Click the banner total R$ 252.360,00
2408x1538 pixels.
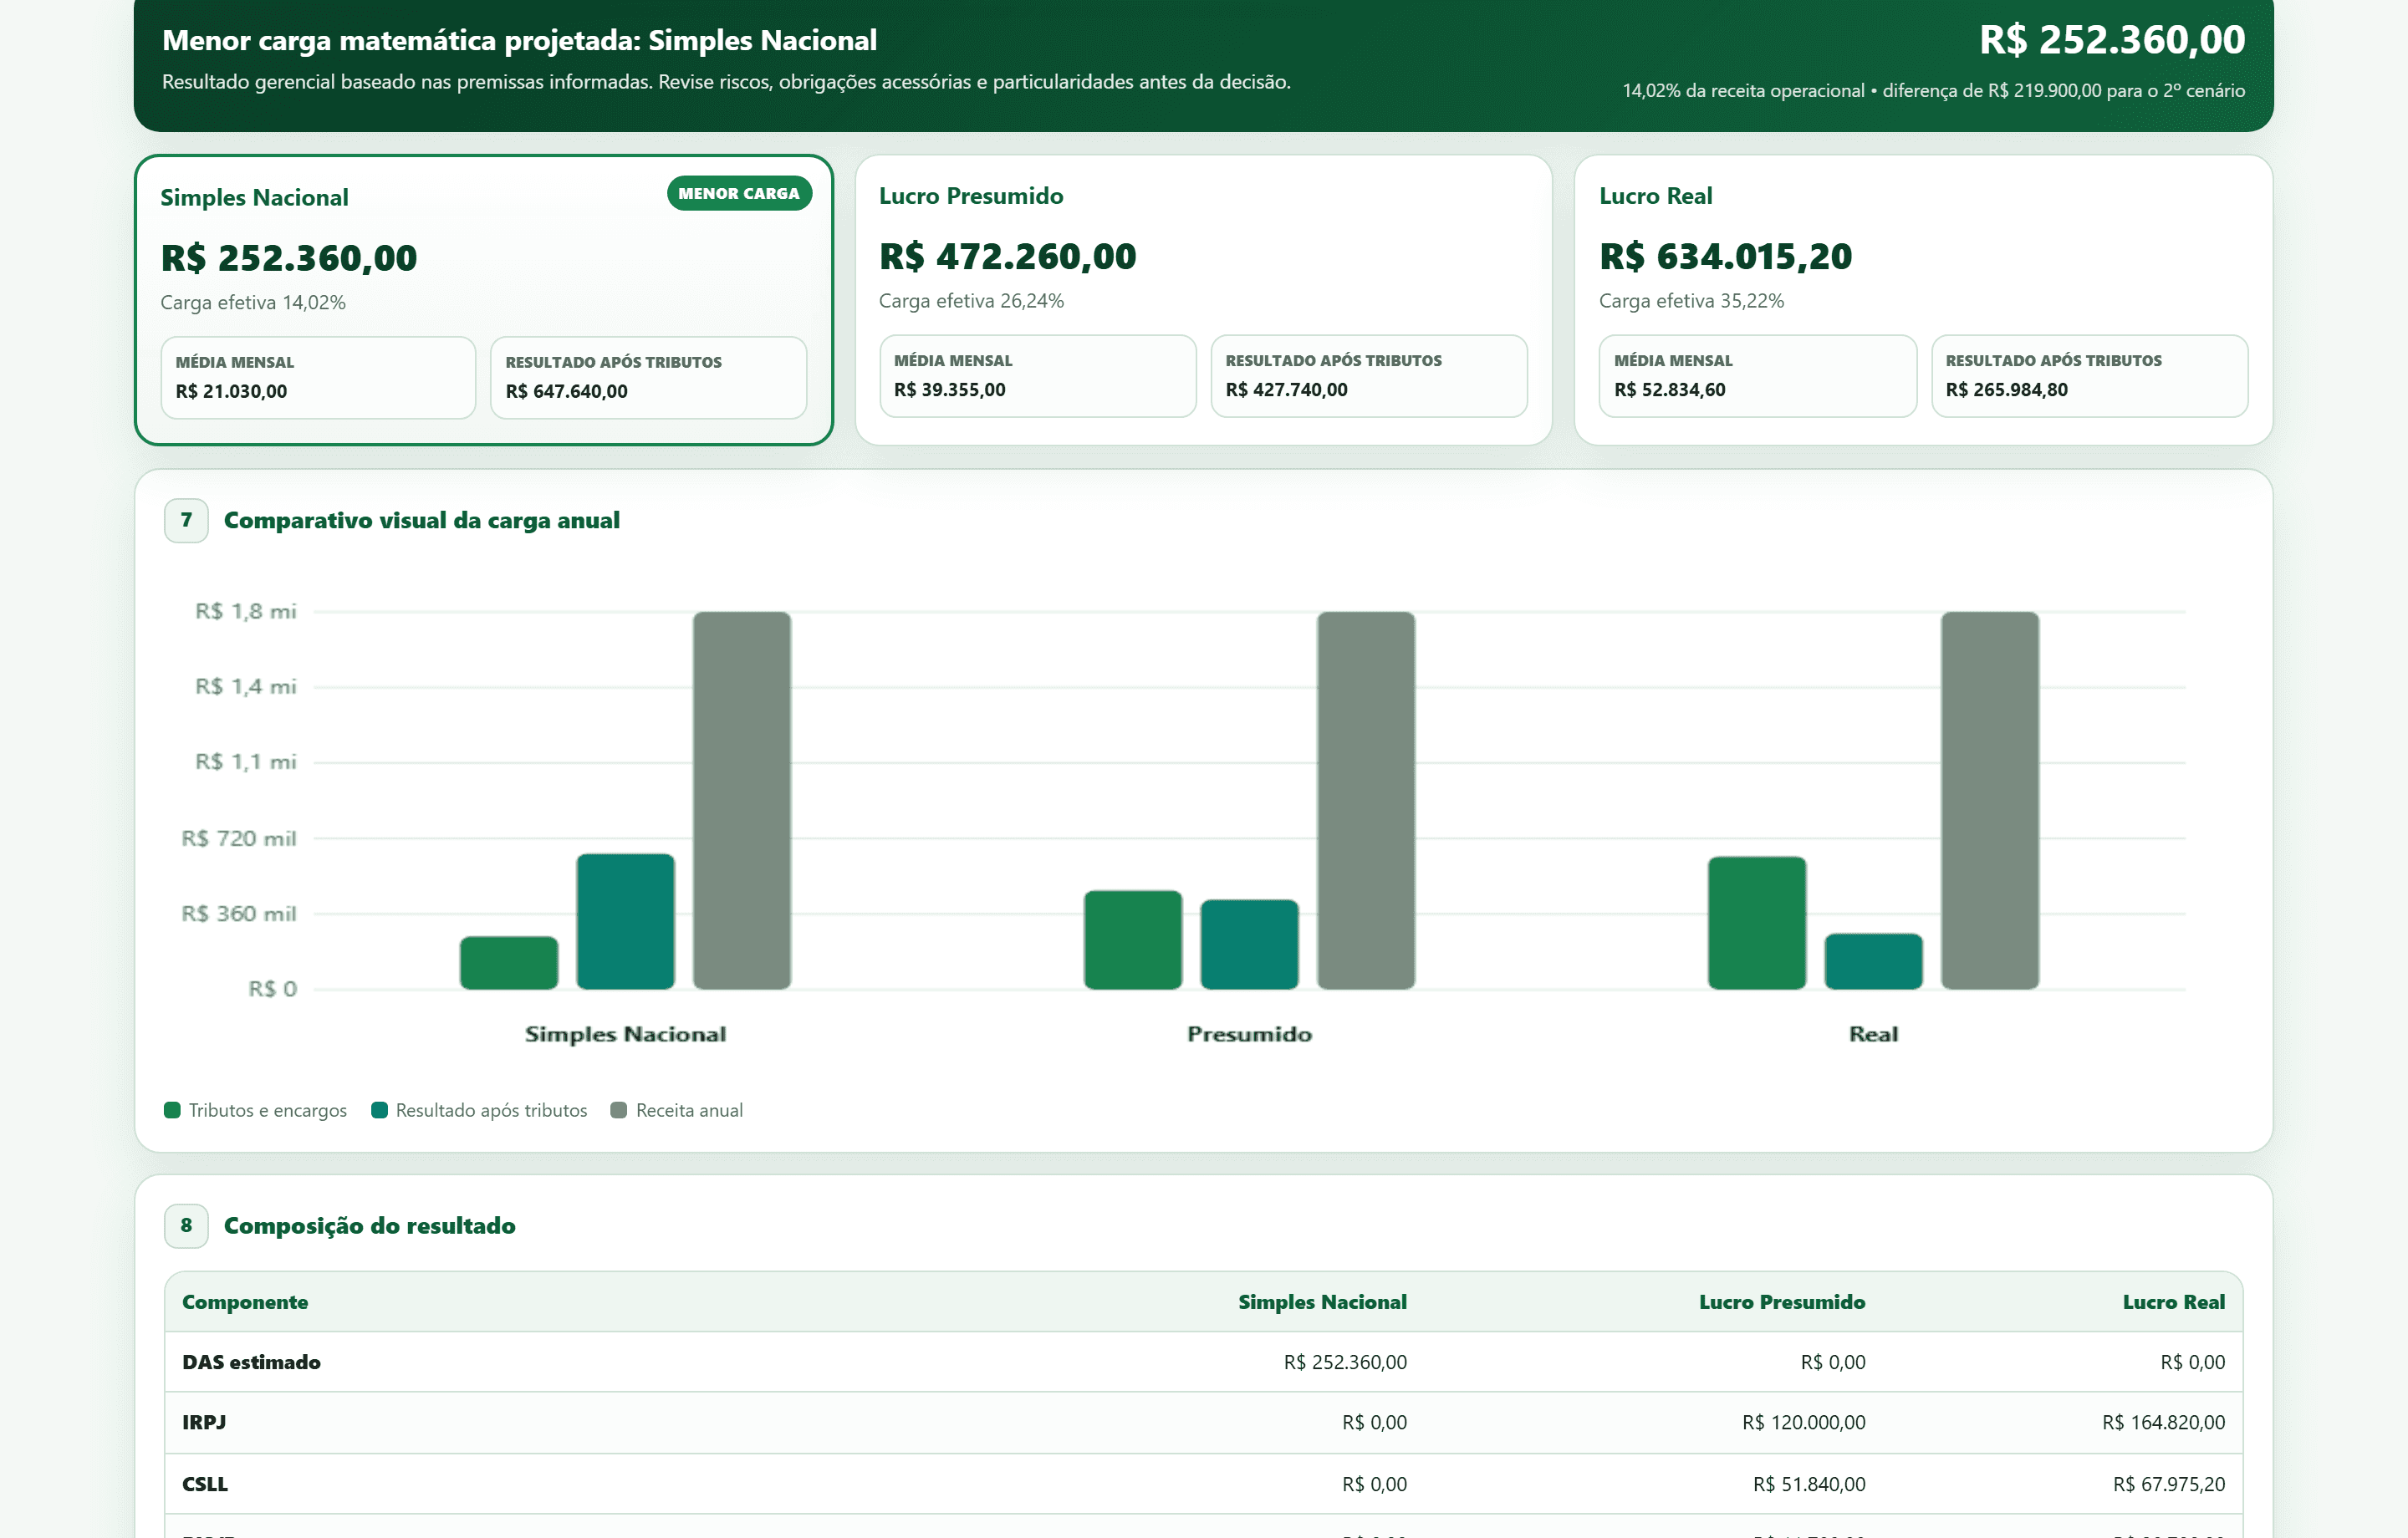[x=2112, y=40]
